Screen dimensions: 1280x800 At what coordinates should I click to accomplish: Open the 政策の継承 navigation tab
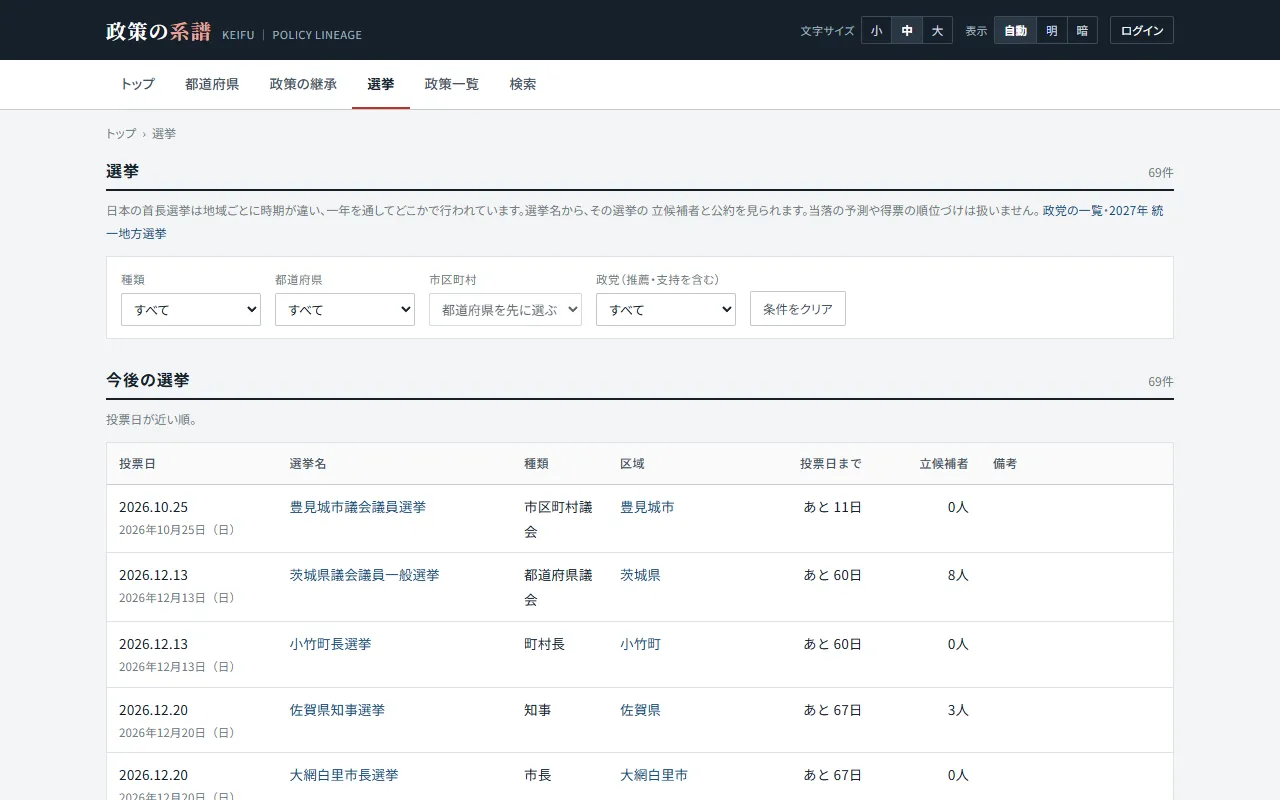coord(303,84)
